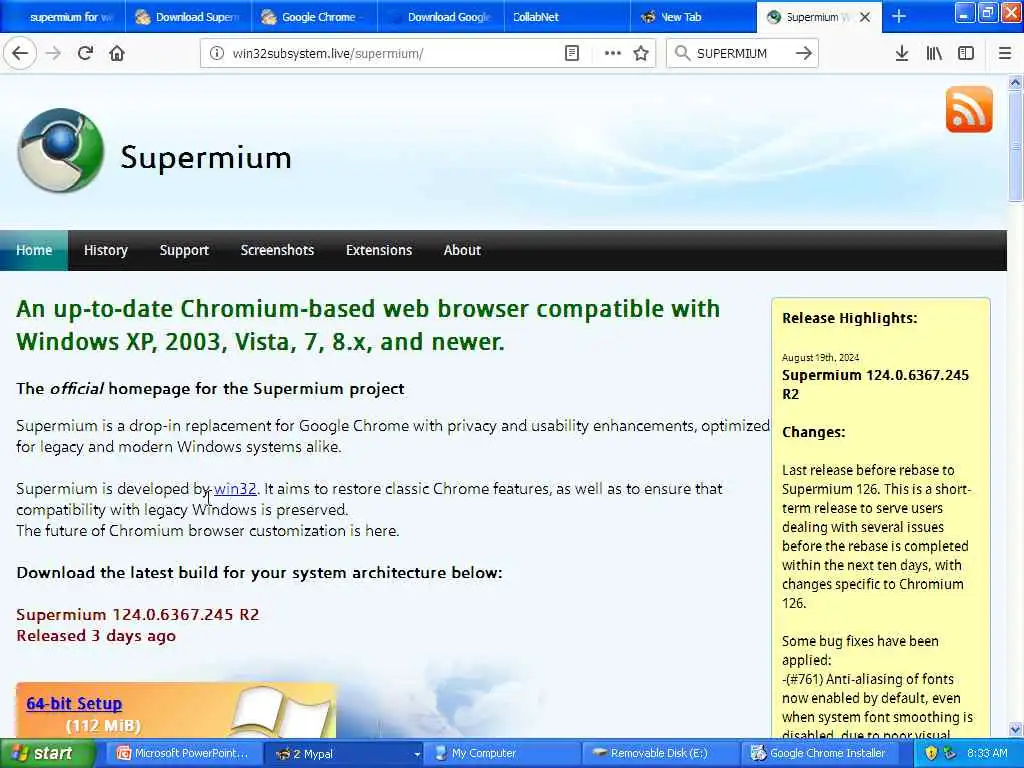Click the page scrollbar up arrow
The image size is (1024, 768).
(1015, 82)
